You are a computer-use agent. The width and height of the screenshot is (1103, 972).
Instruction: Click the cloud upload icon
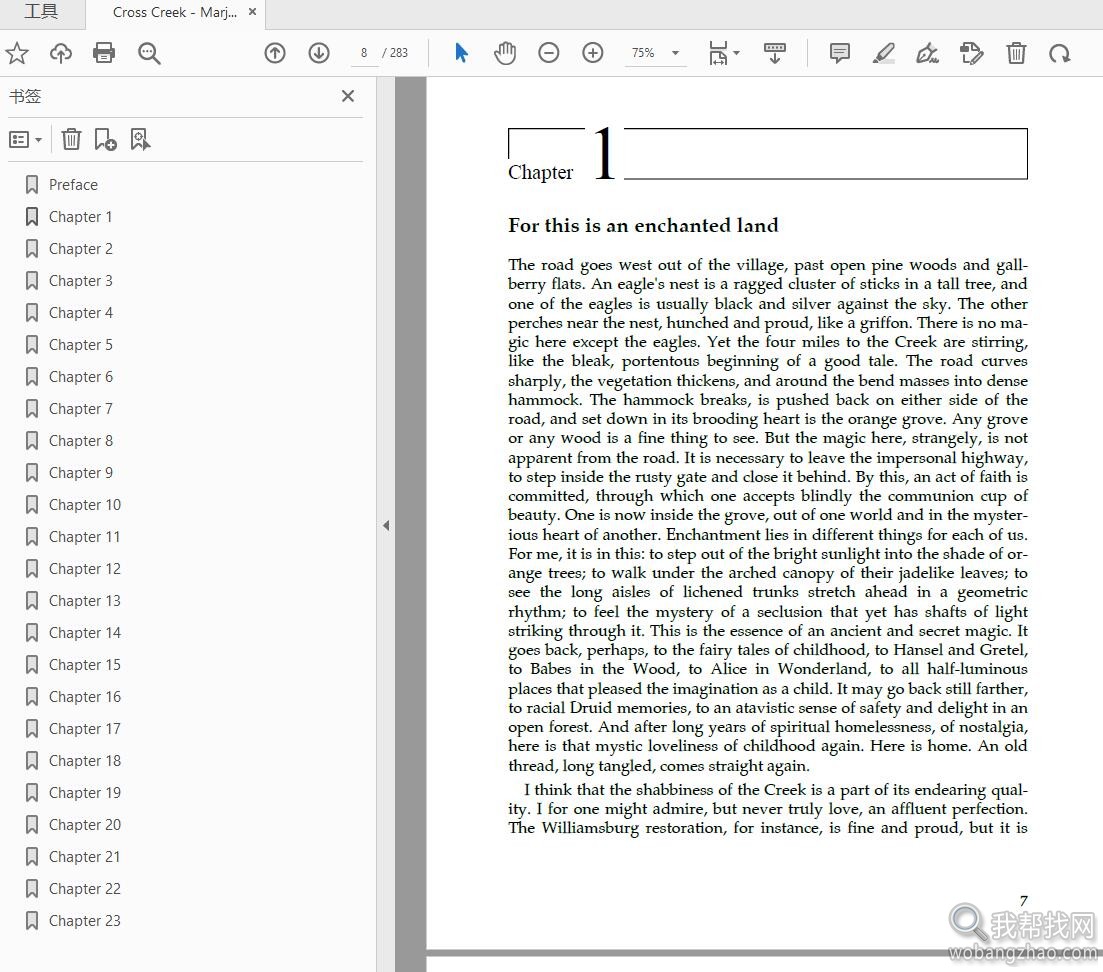pyautogui.click(x=60, y=53)
